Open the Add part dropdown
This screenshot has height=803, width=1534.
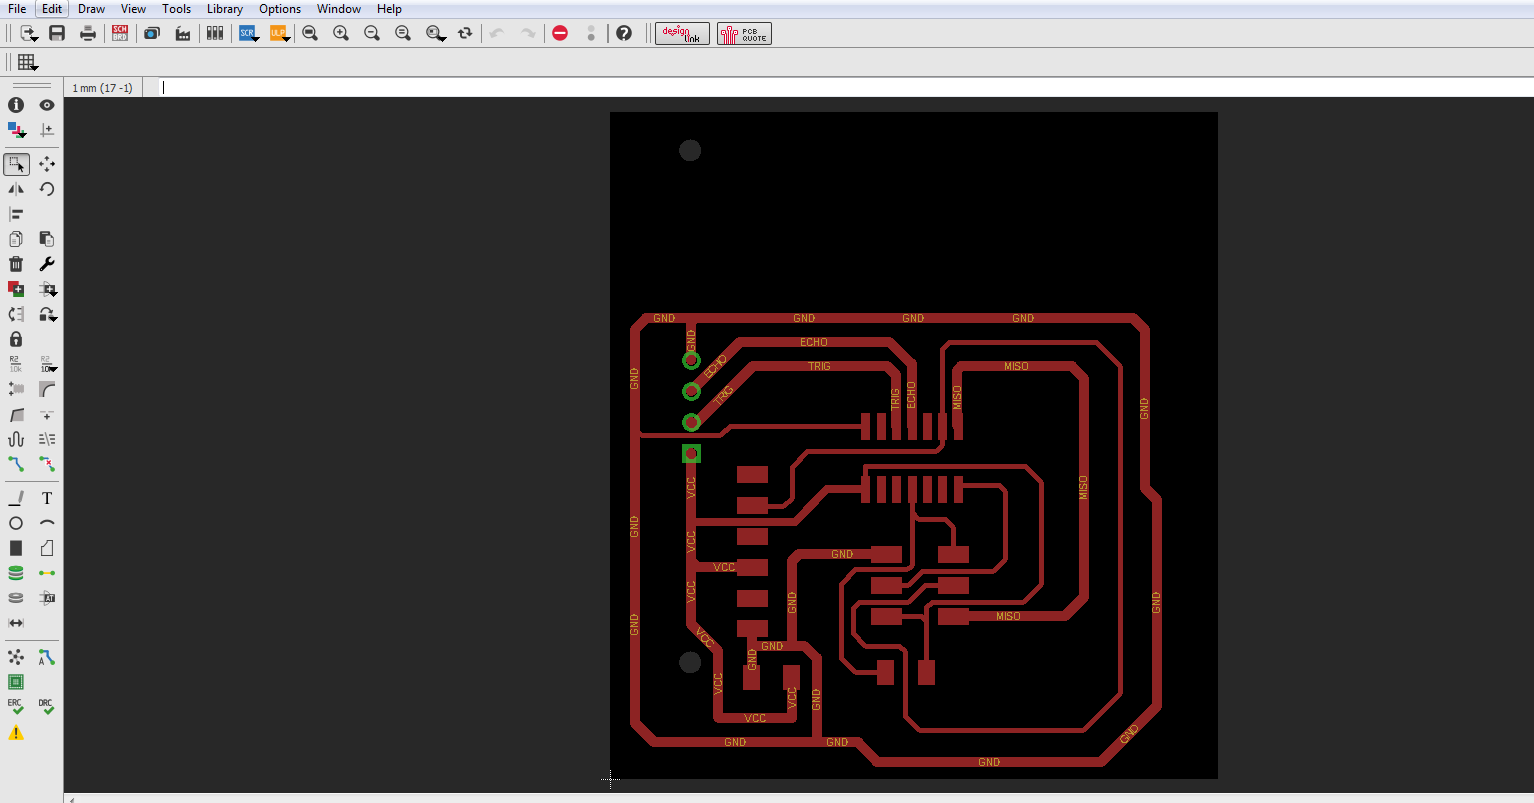(x=47, y=289)
